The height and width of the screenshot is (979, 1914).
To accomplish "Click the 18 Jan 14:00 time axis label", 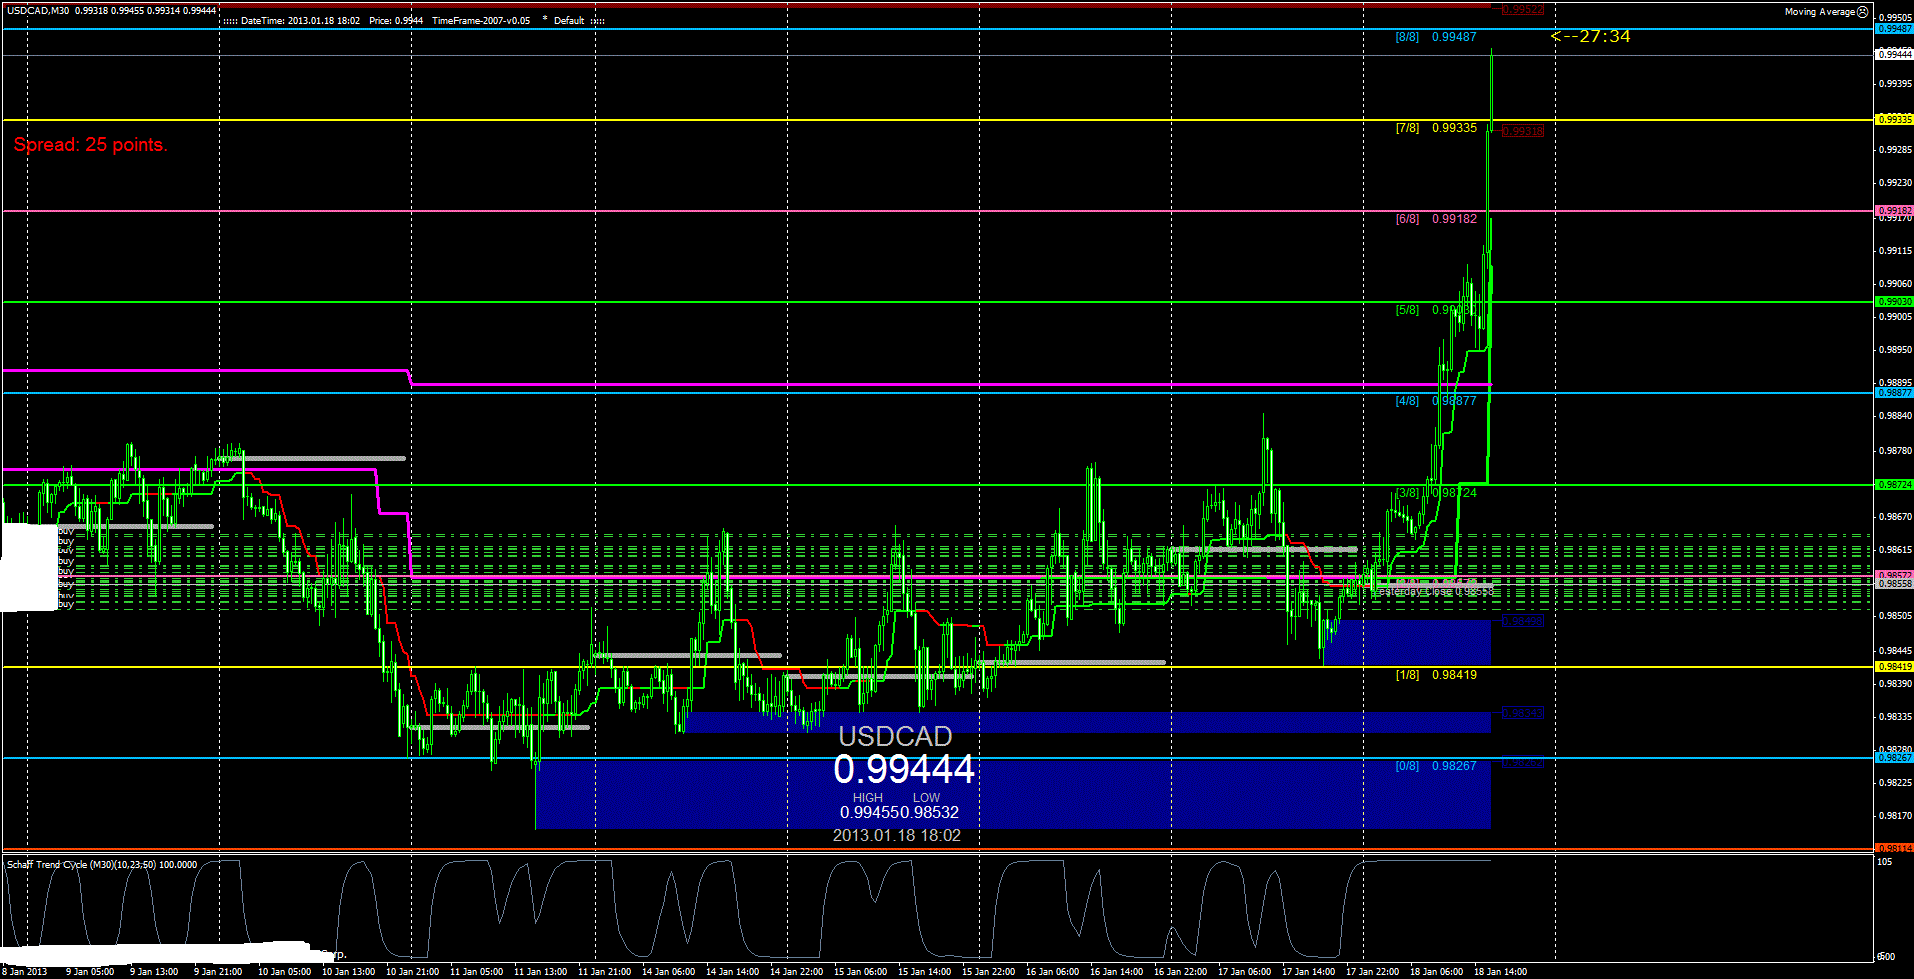I will (1500, 972).
